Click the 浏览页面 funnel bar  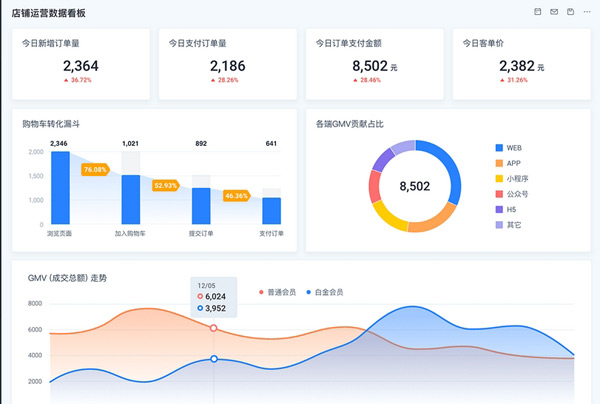click(x=60, y=187)
